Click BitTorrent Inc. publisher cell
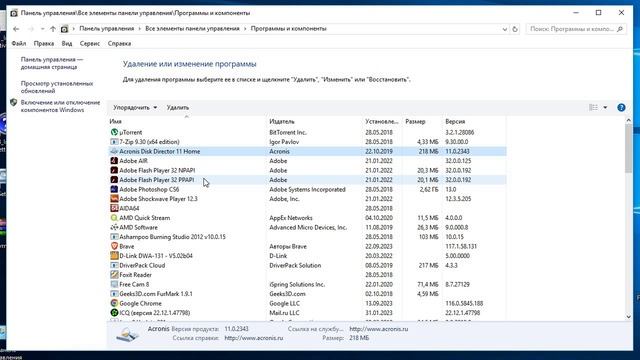Image resolution: width=640 pixels, height=360 pixels. 288,133
